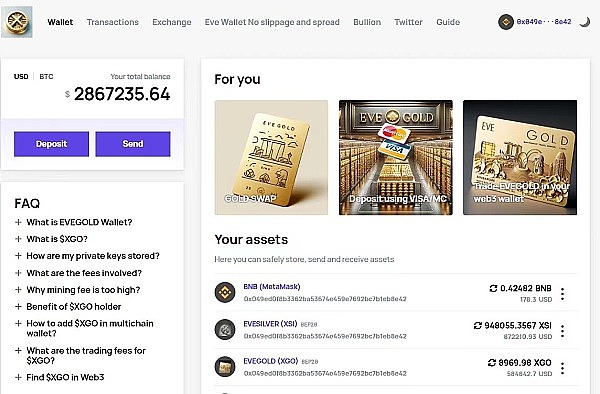Switch balance display to USD
Screen dimensions: 600x394
pyautogui.click(x=21, y=77)
